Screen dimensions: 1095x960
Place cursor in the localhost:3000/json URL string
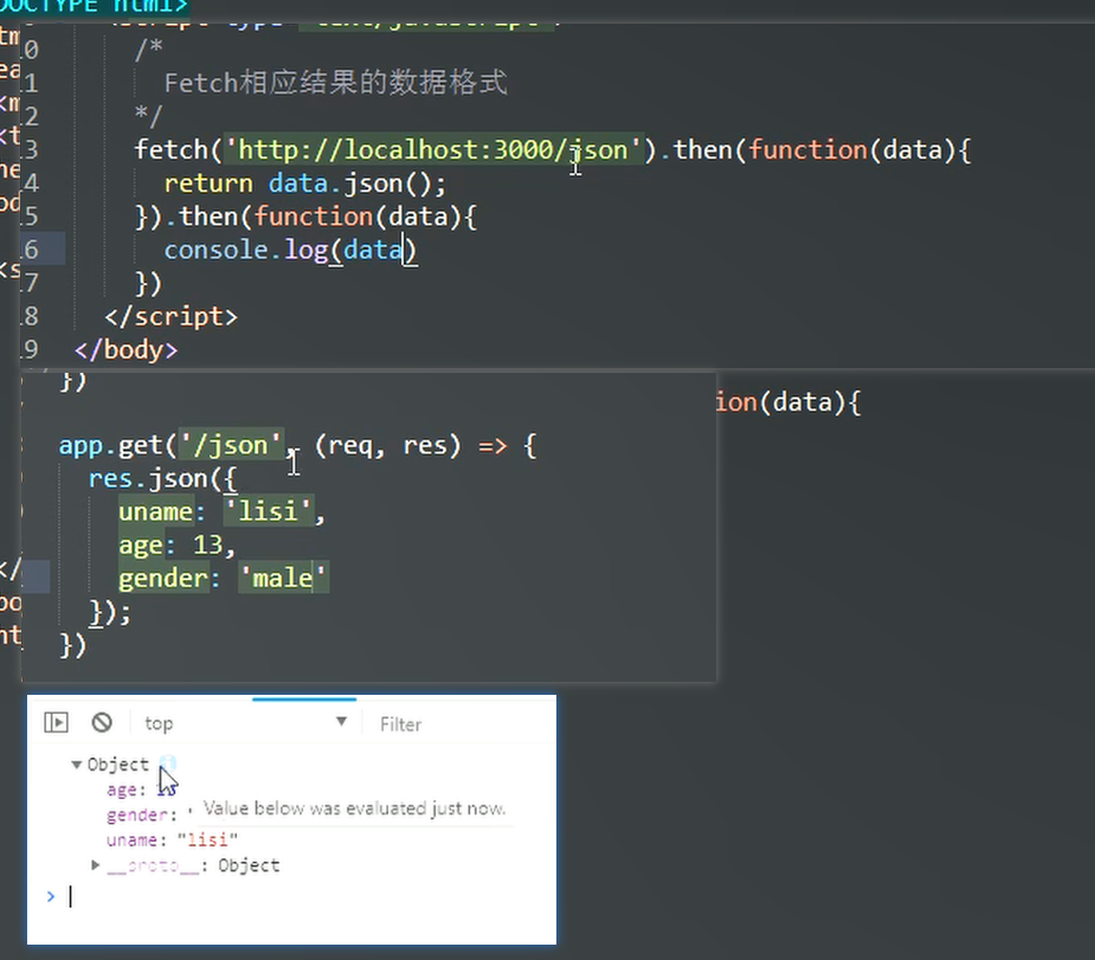(433, 150)
